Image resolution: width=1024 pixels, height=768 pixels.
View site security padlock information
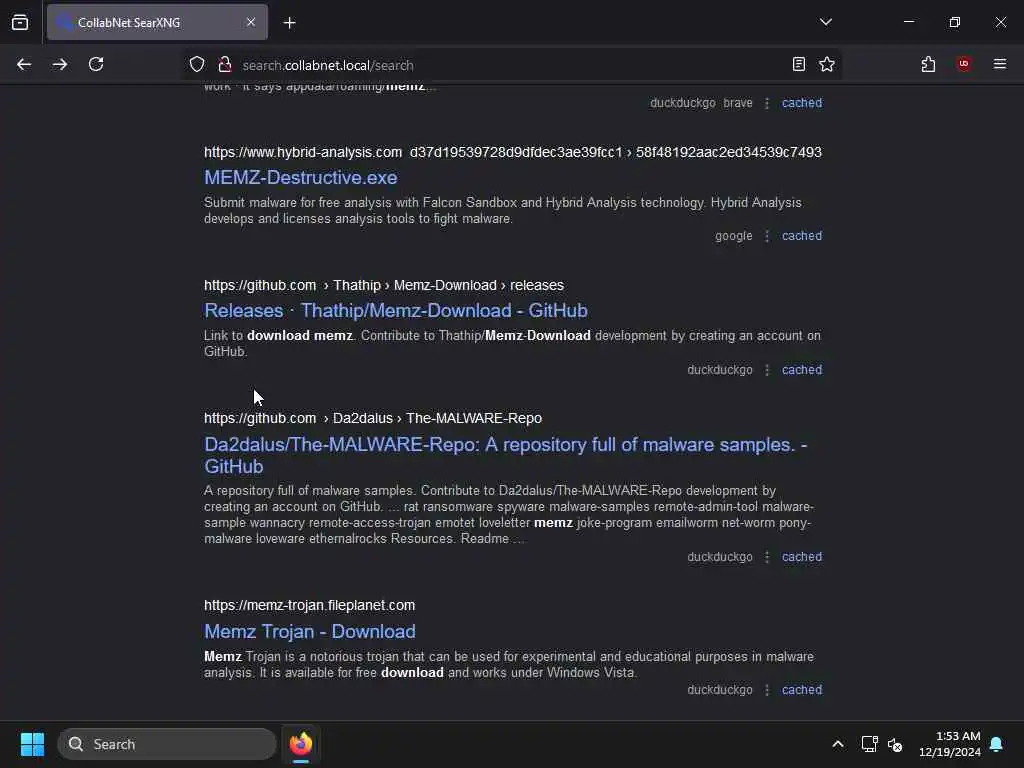click(x=225, y=65)
